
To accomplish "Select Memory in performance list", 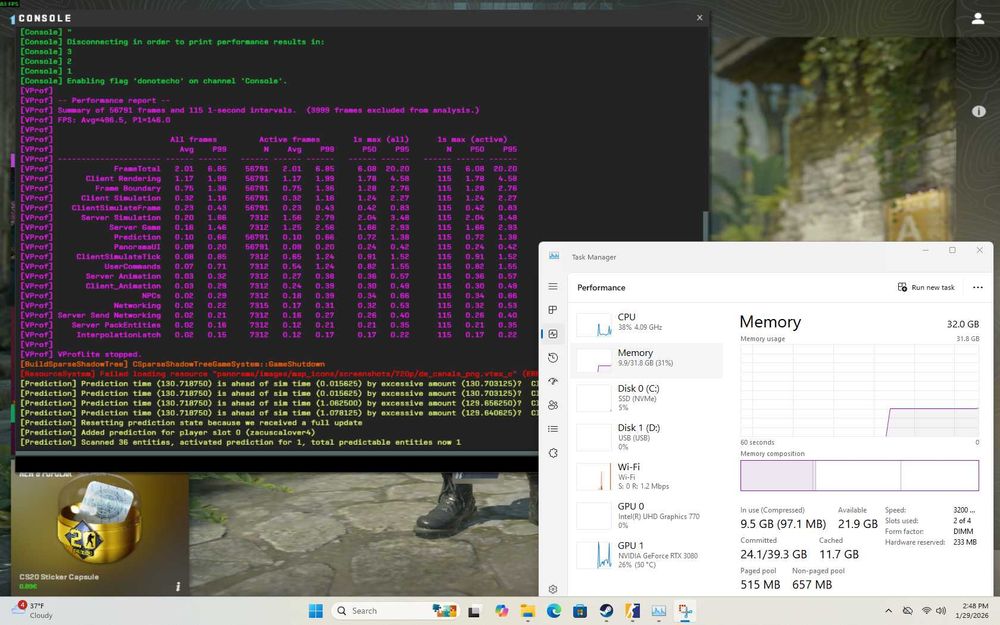I will (647, 360).
